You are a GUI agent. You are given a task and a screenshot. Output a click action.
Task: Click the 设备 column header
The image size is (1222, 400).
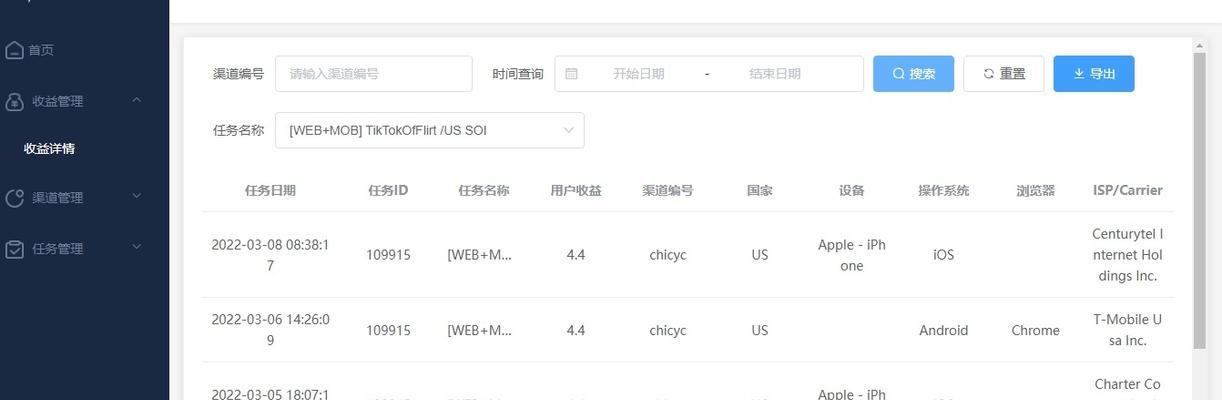pyautogui.click(x=852, y=190)
